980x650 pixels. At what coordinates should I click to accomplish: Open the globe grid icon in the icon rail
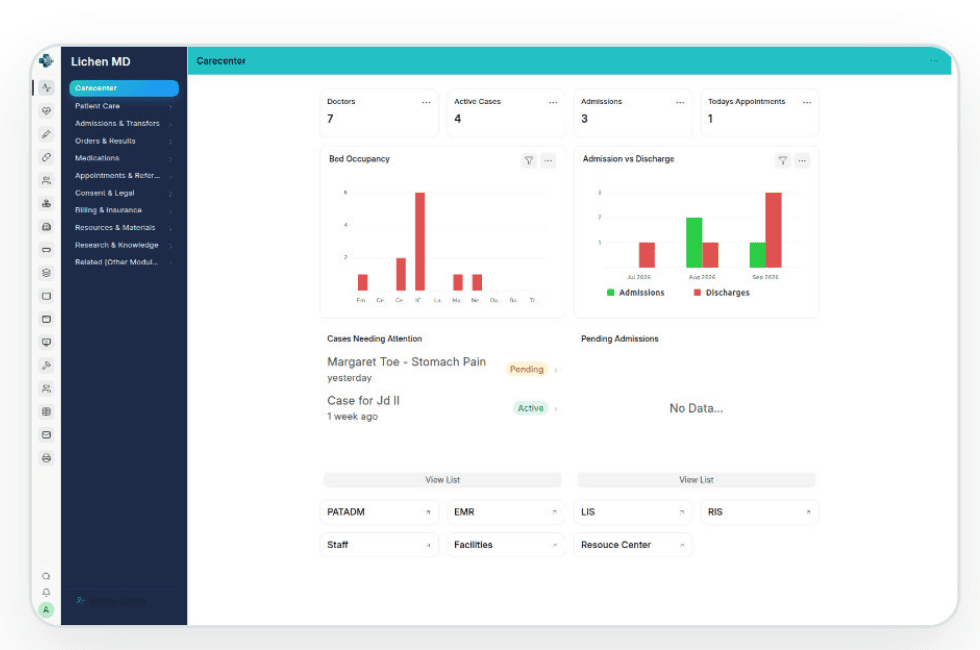coord(46,411)
